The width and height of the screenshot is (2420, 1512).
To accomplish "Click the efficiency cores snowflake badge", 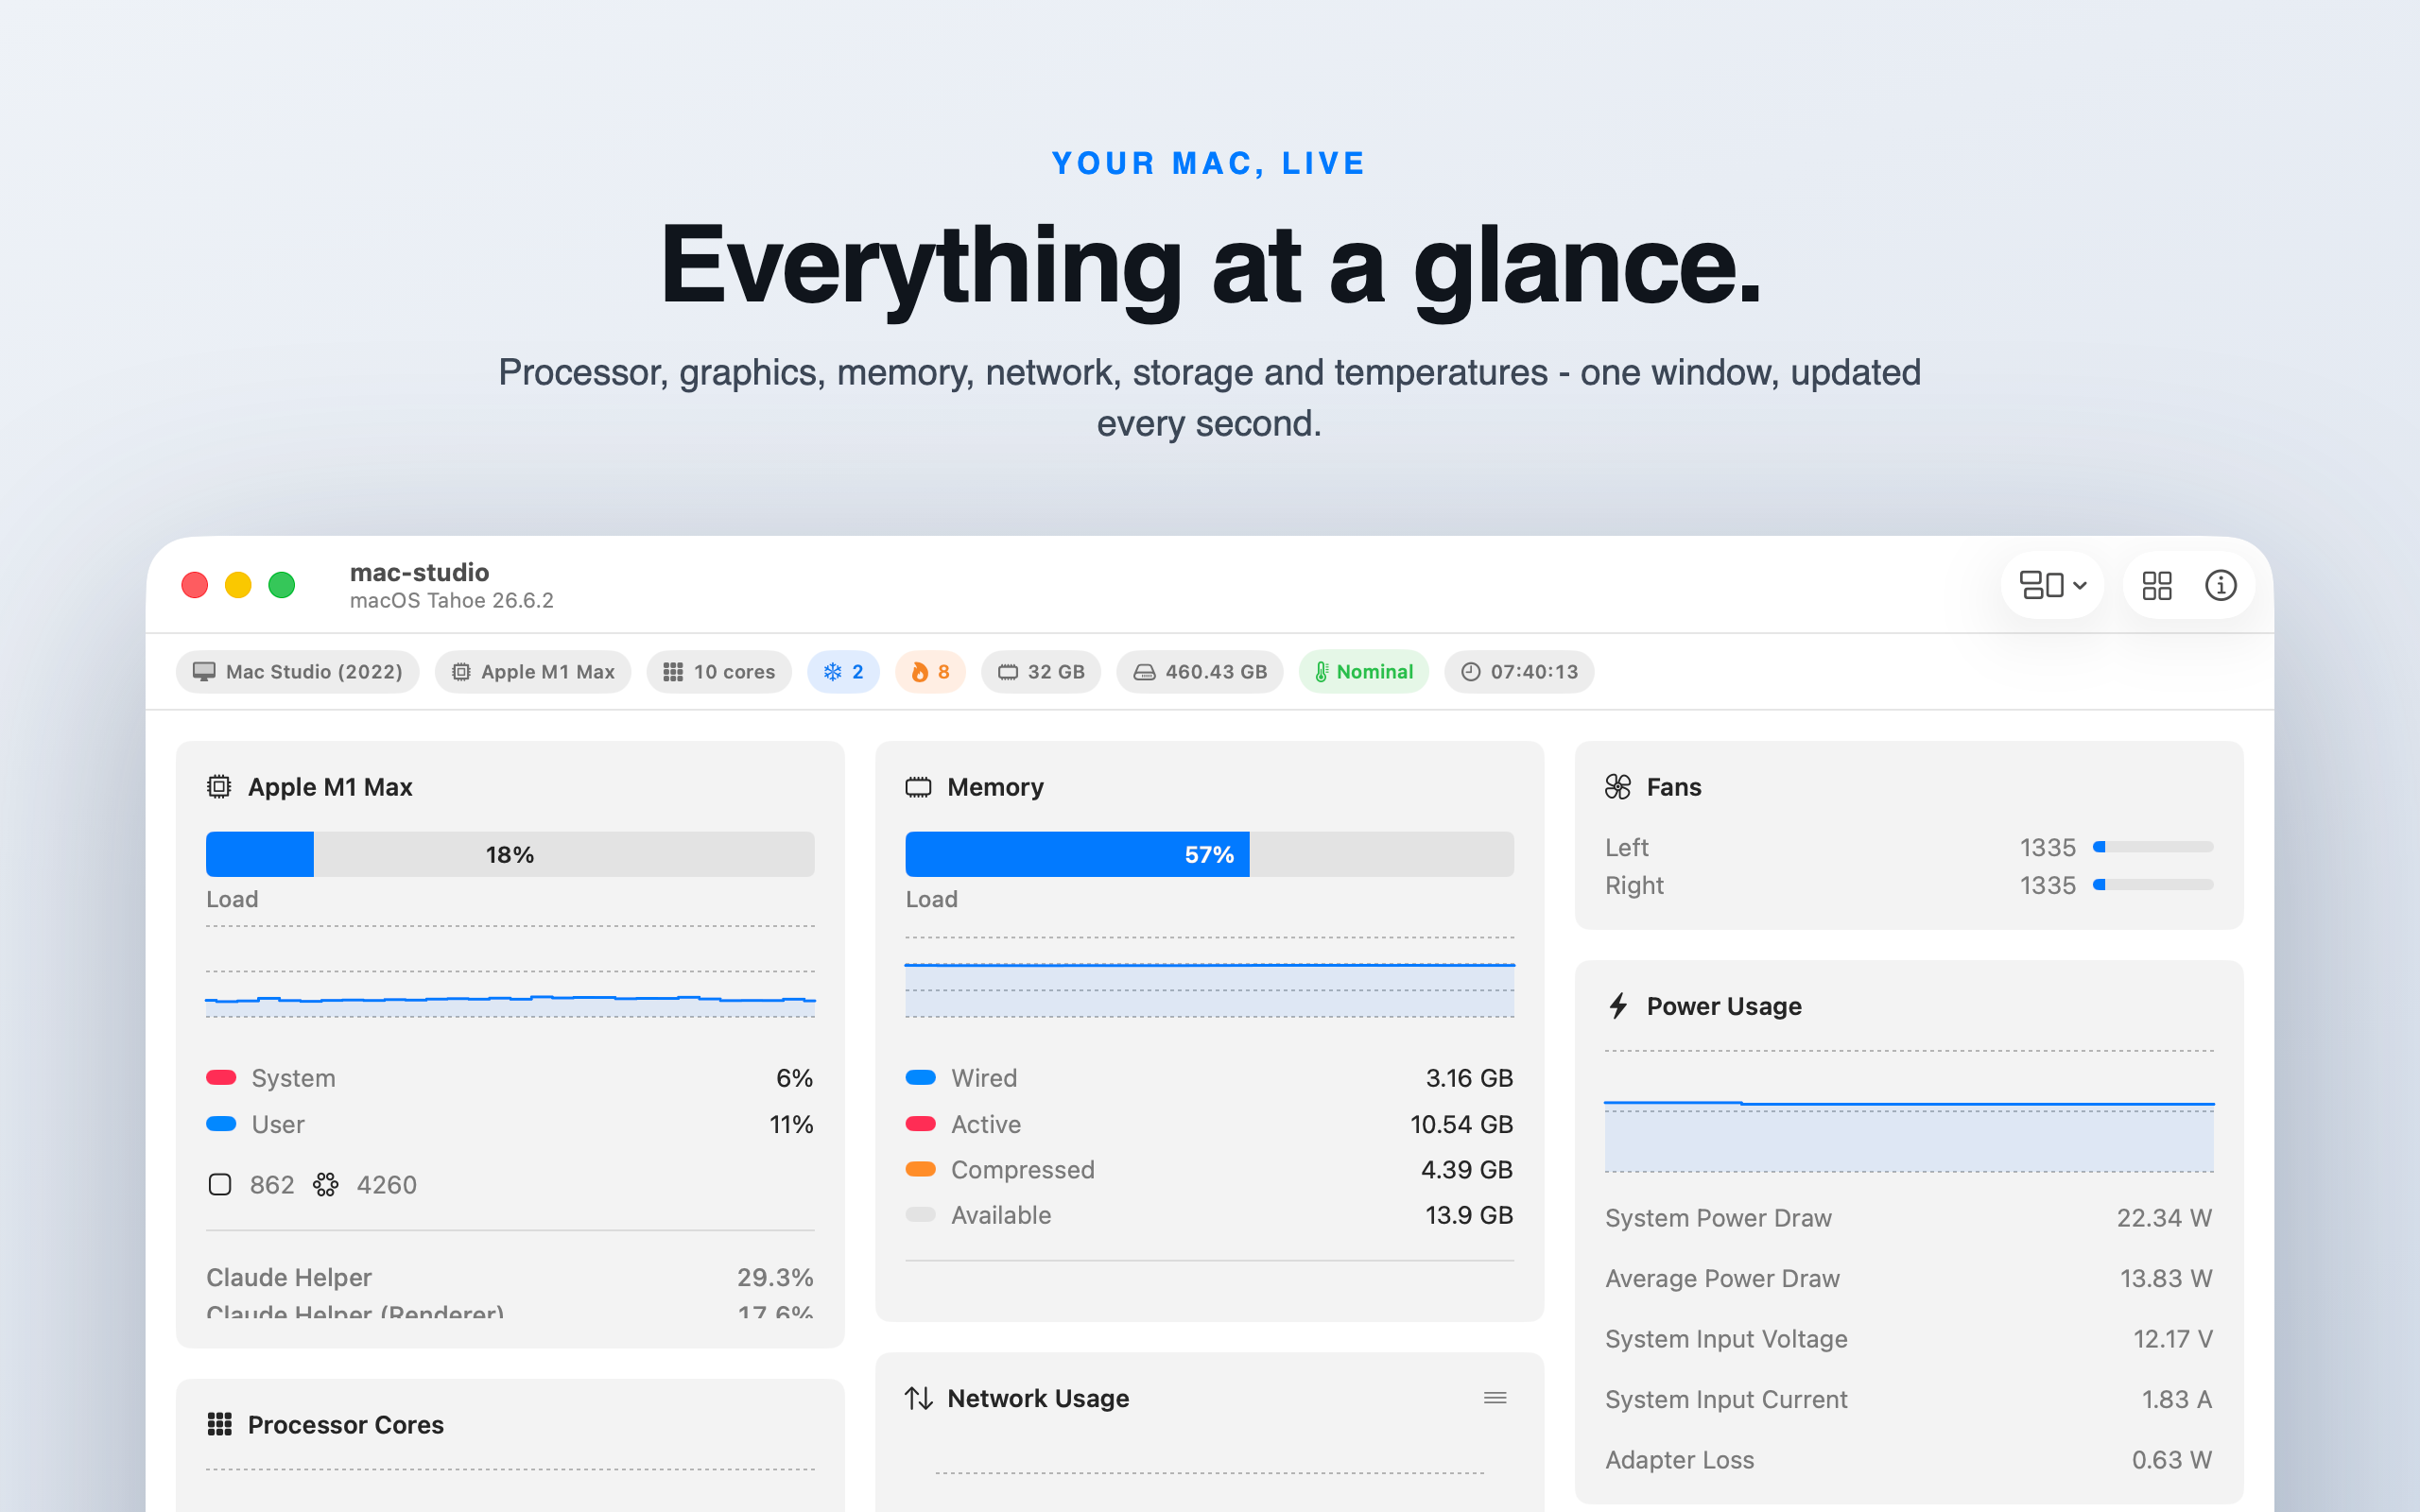I will (x=843, y=672).
